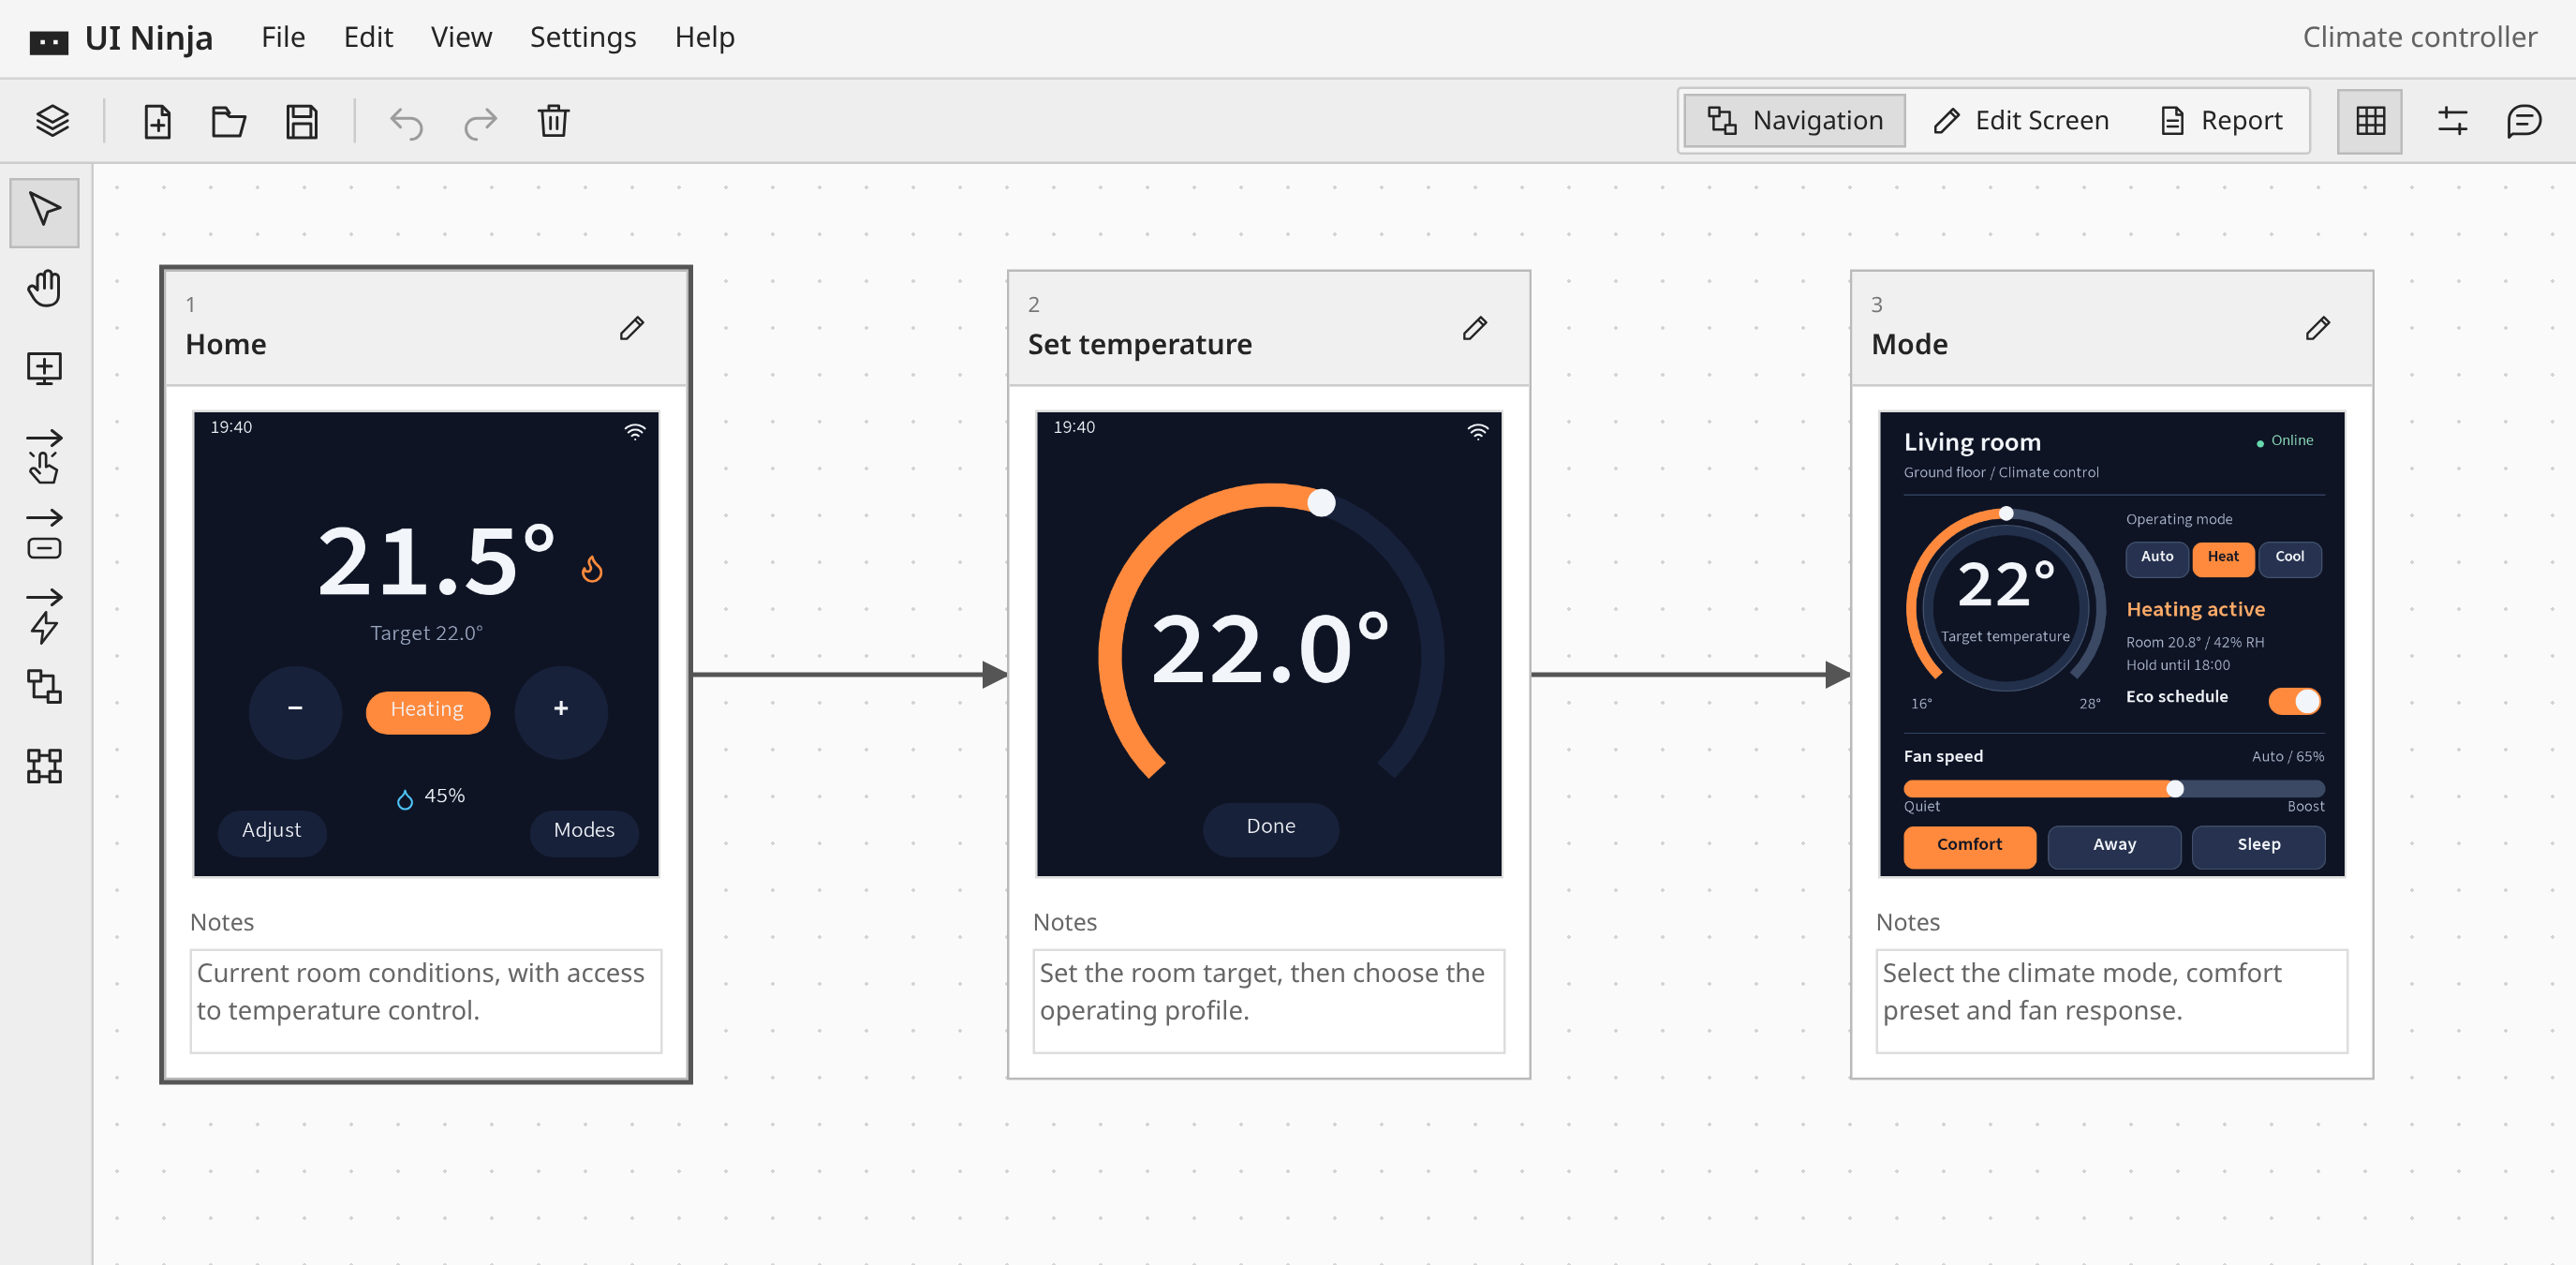2576x1265 pixels.
Task: Edit the Home screen with its pencil icon
Action: [x=632, y=328]
